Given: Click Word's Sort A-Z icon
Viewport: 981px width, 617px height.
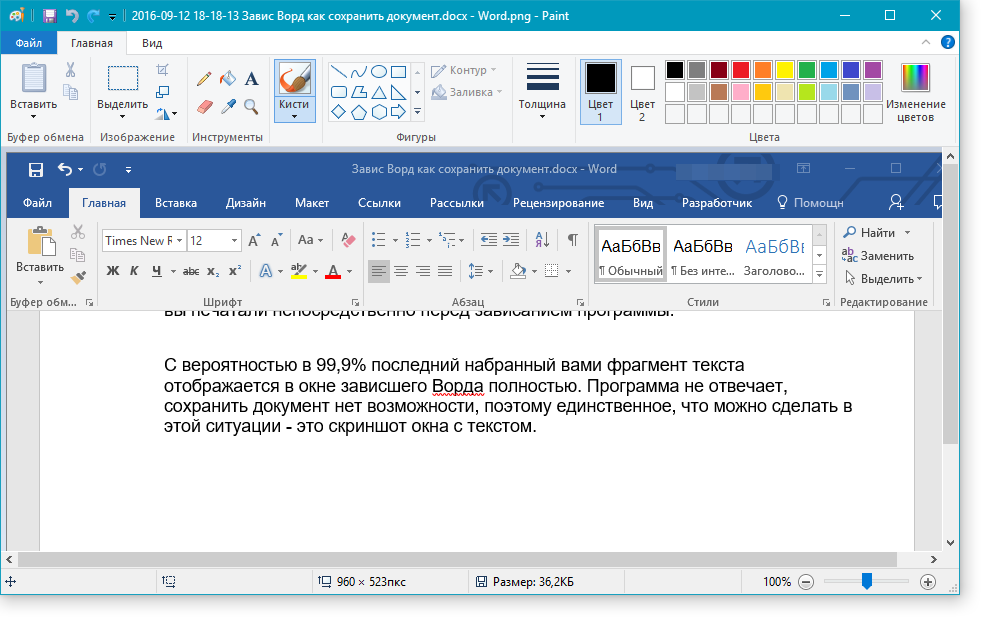Looking at the screenshot, I should point(542,240).
